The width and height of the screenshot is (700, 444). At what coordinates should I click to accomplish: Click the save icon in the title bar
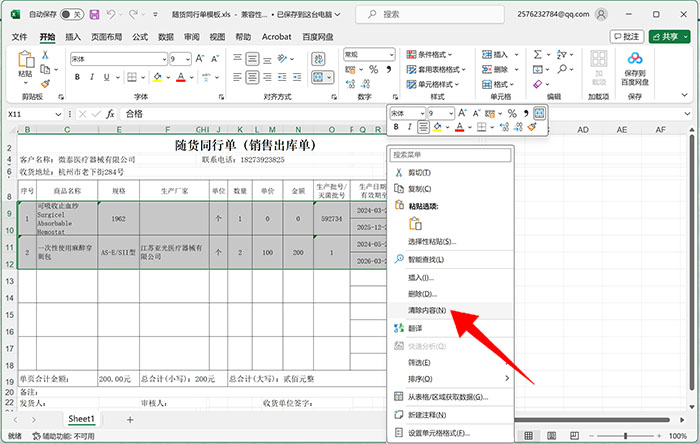click(94, 15)
